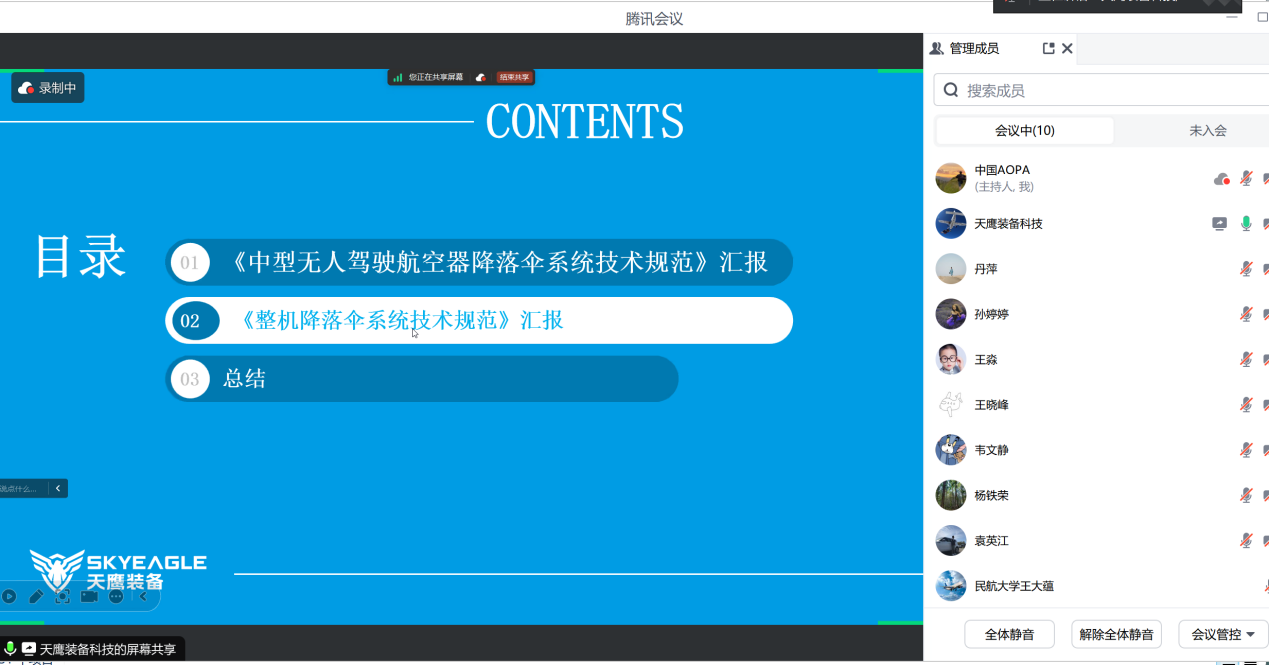This screenshot has height=665, width=1269.
Task: Open the three-dots more options icon
Action: coord(116,597)
